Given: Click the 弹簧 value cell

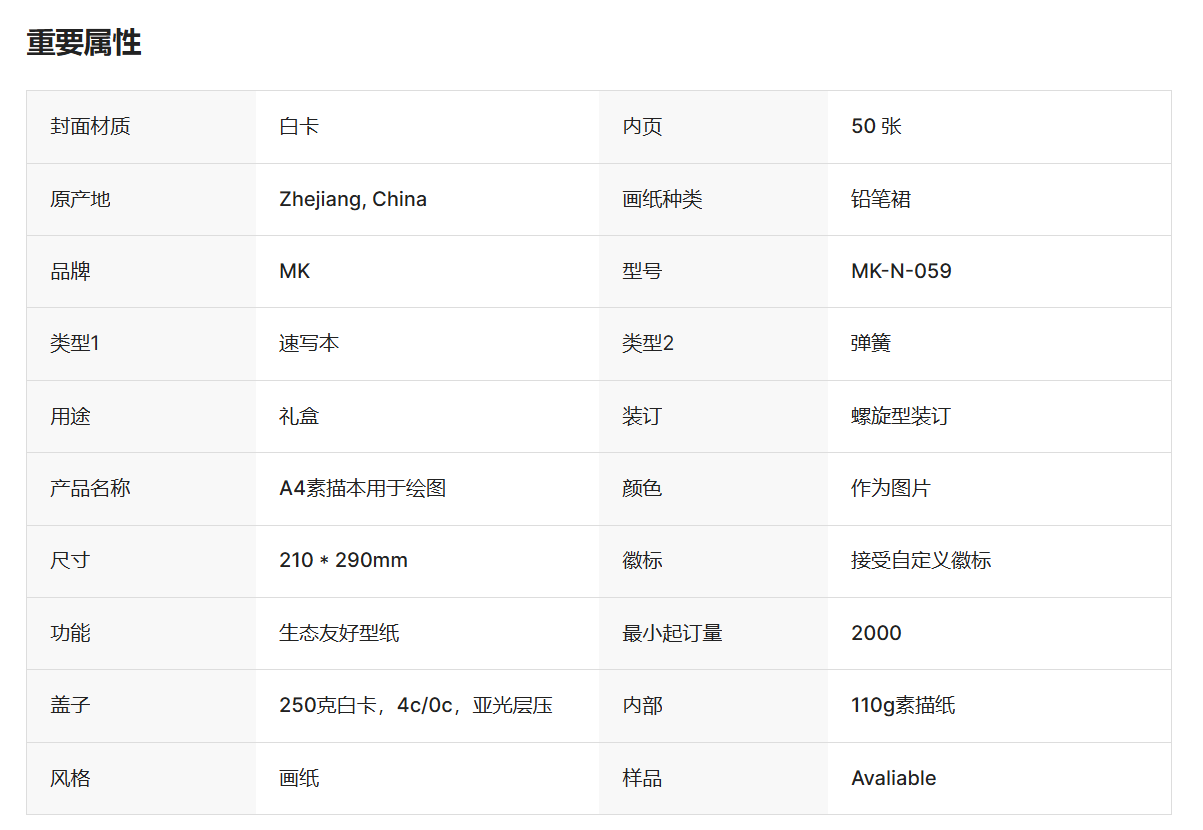Looking at the screenshot, I should pyautogui.click(x=871, y=343).
